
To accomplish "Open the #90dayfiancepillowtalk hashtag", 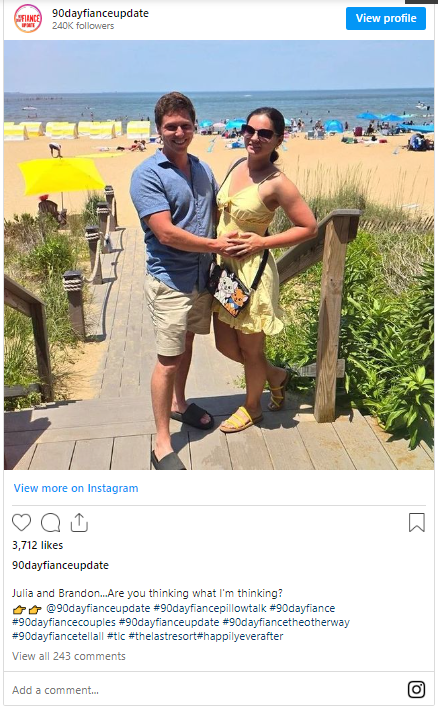I will 210,608.
